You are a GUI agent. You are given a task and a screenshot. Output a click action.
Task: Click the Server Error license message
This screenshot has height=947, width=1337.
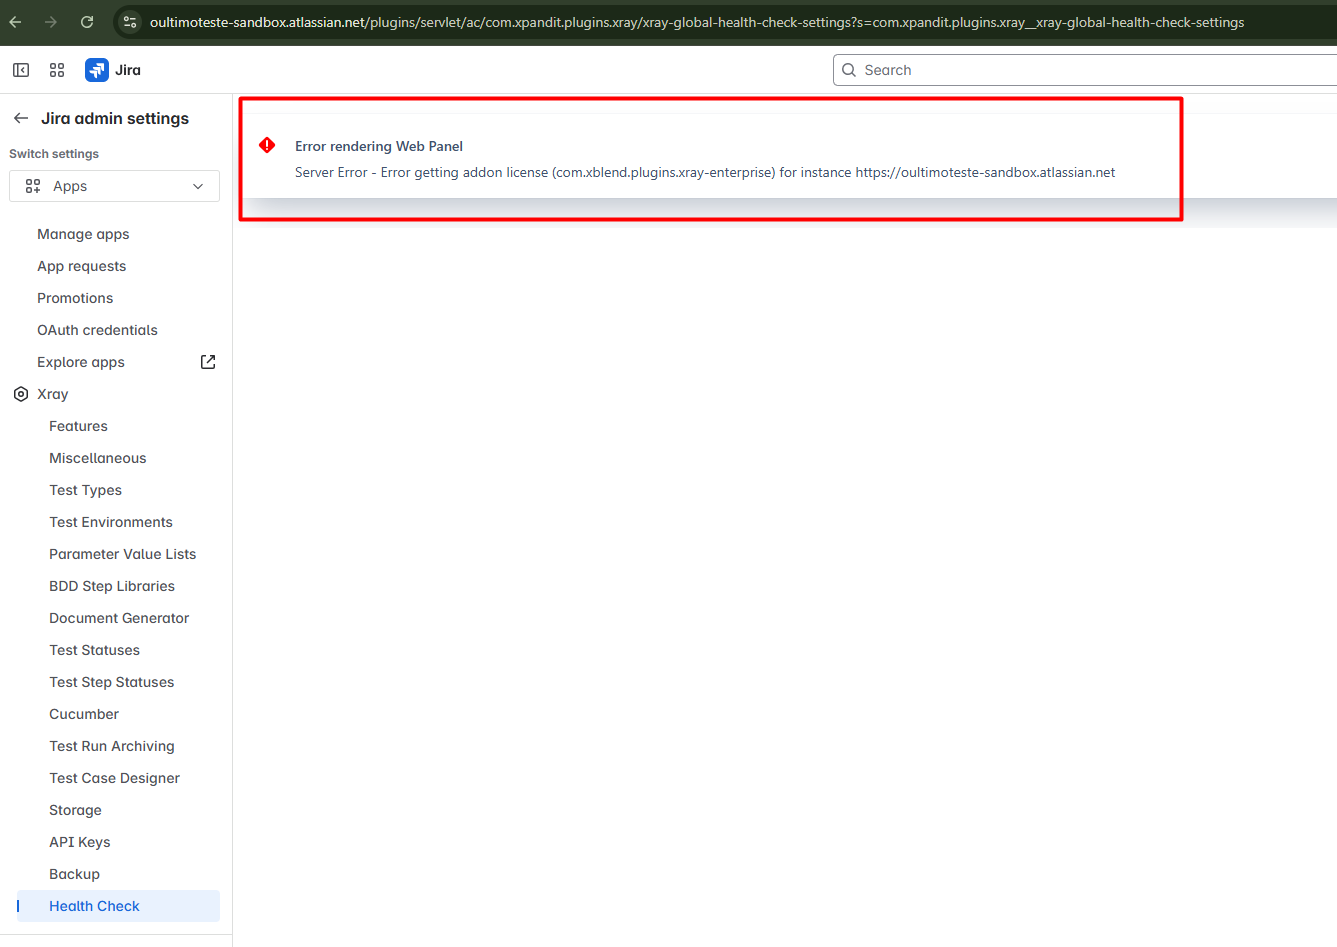[x=705, y=172]
